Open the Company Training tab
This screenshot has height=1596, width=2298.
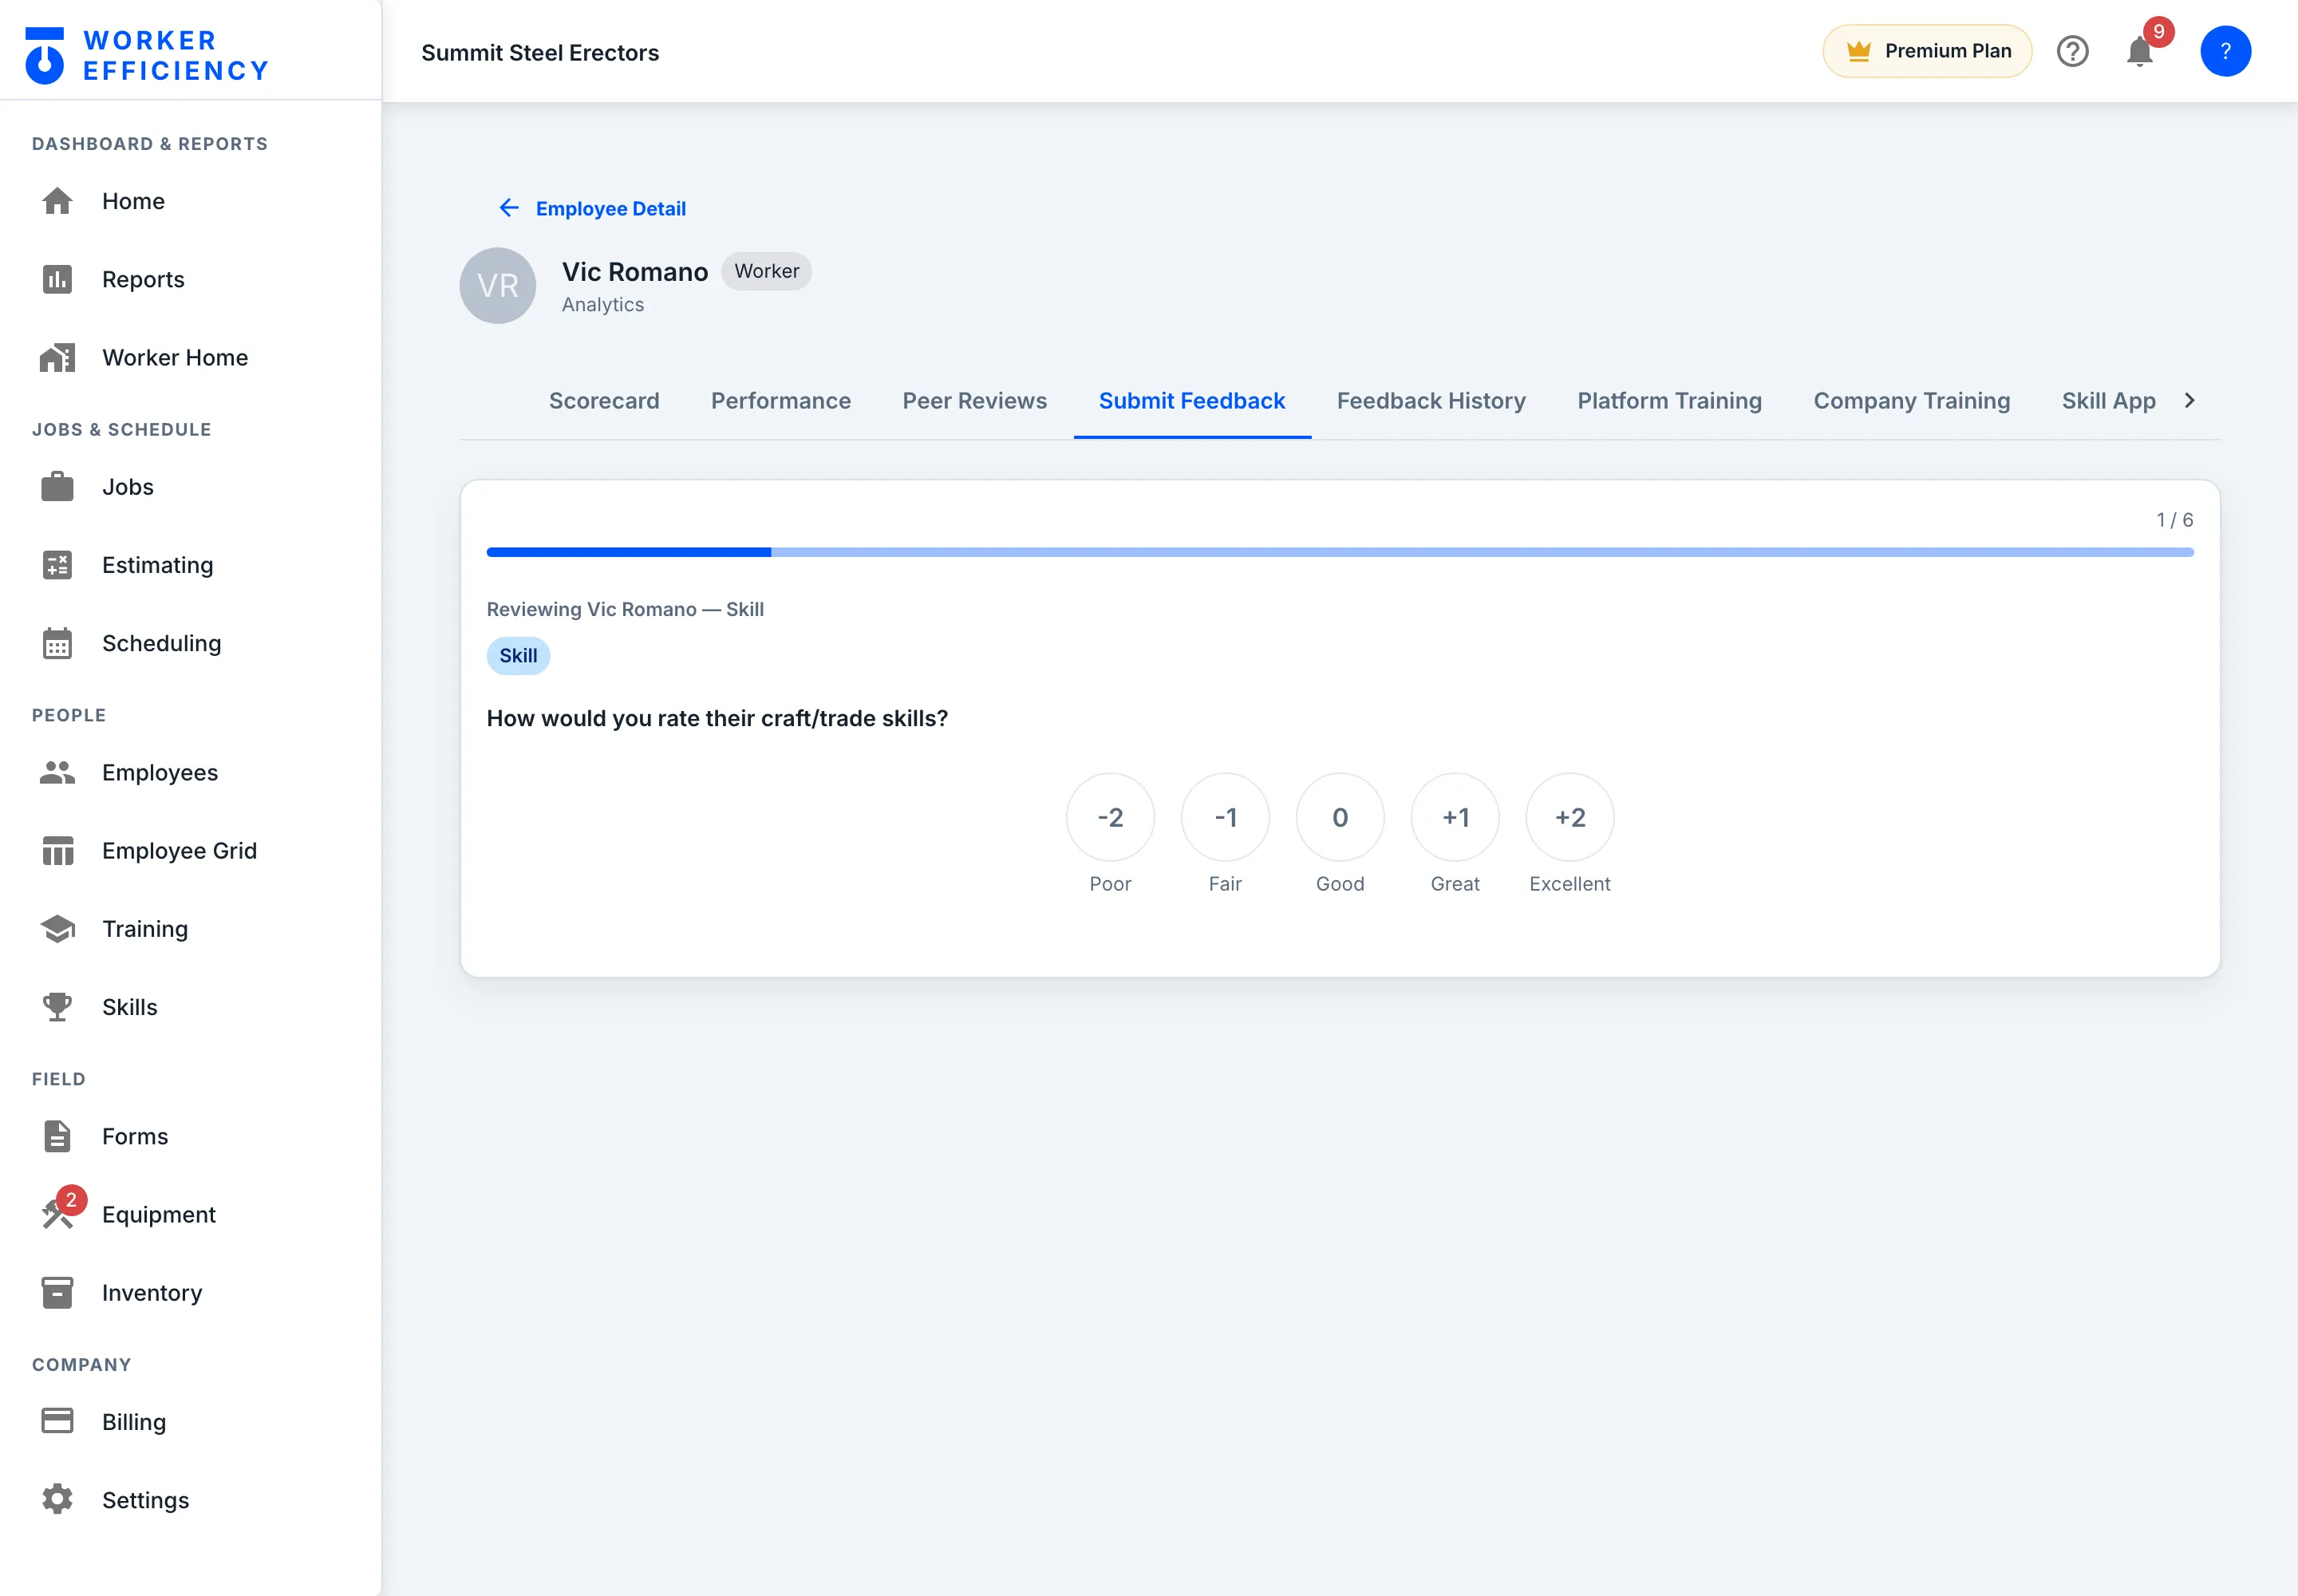[x=1912, y=401]
